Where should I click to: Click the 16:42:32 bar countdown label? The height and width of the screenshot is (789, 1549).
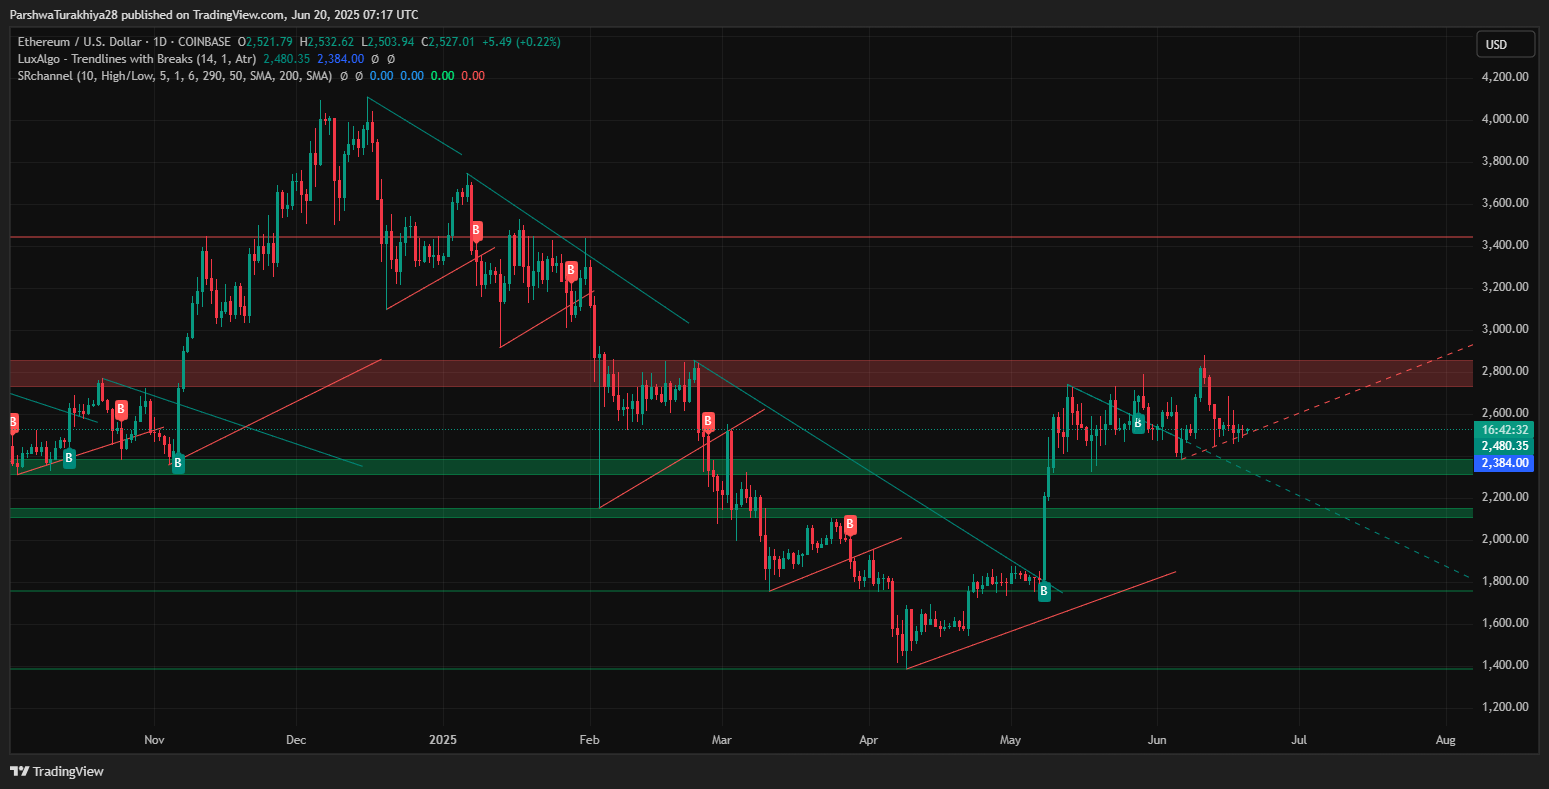(x=1504, y=429)
